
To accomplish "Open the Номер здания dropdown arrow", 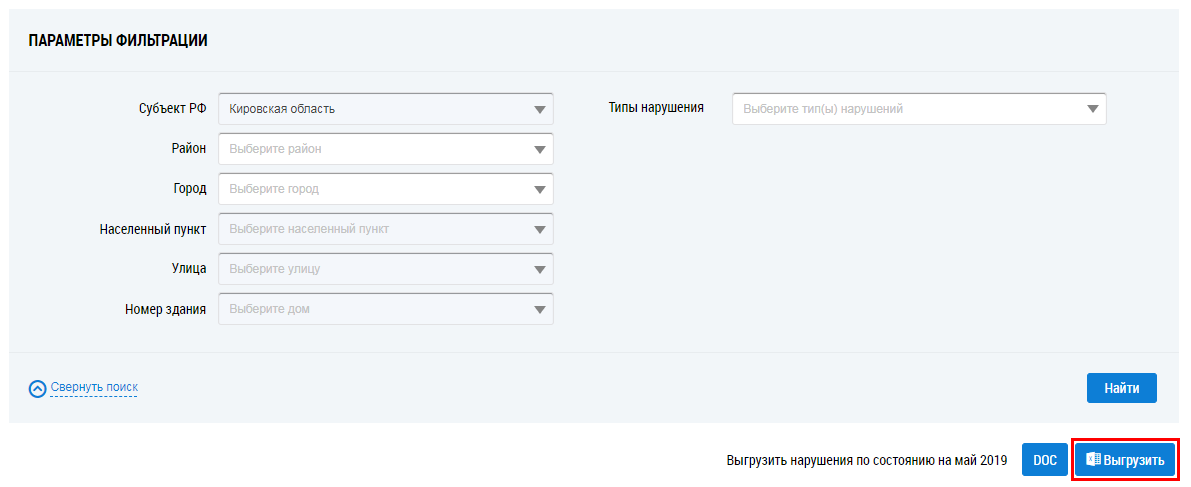I will [540, 309].
